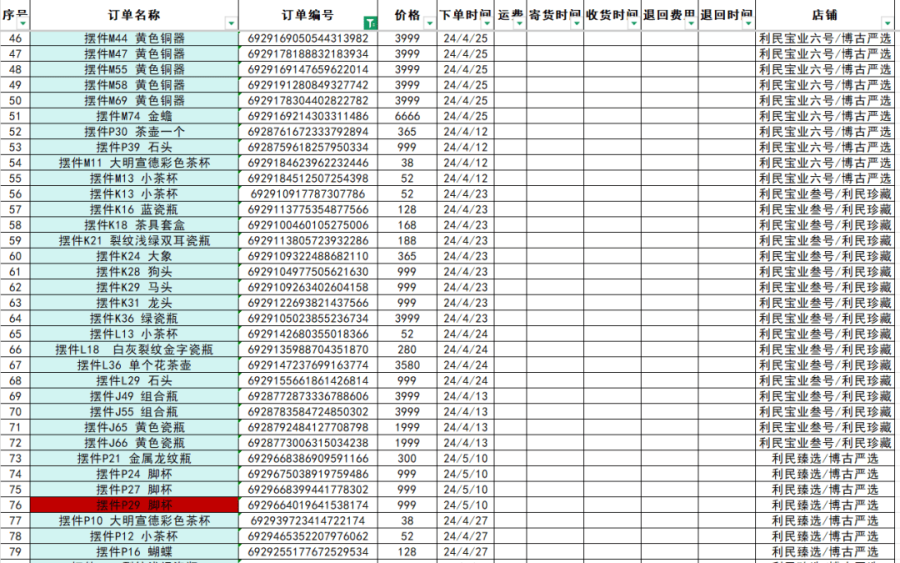Open the 退回费用 filter dropdown
The width and height of the screenshot is (900, 563).
[x=691, y=23]
